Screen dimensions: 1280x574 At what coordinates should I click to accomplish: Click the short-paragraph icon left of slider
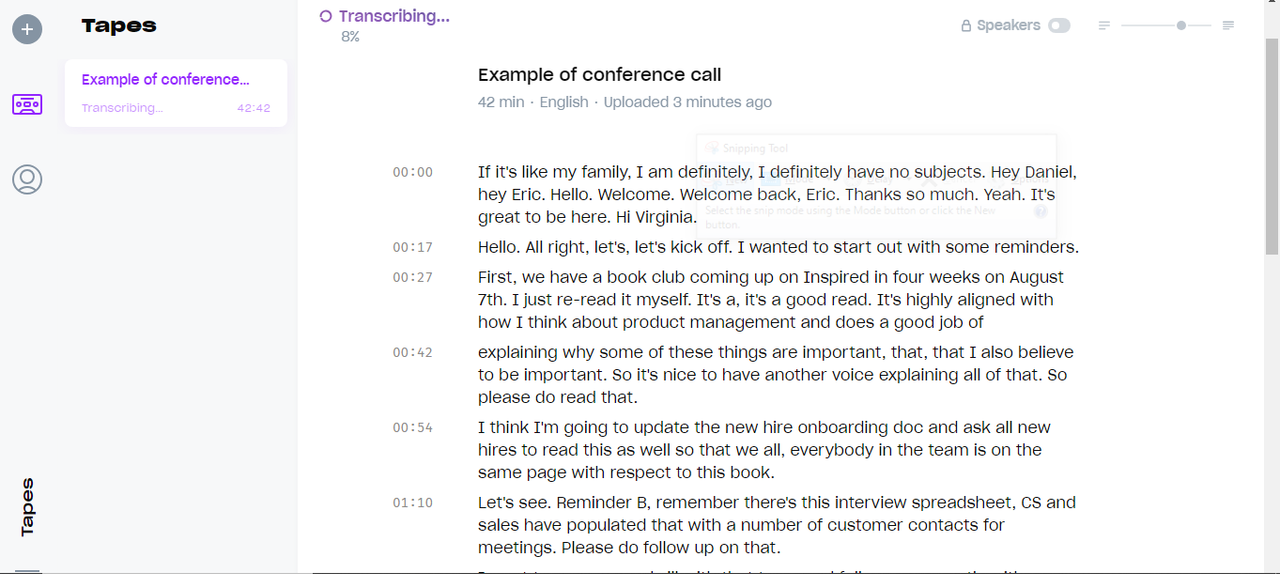point(1104,26)
